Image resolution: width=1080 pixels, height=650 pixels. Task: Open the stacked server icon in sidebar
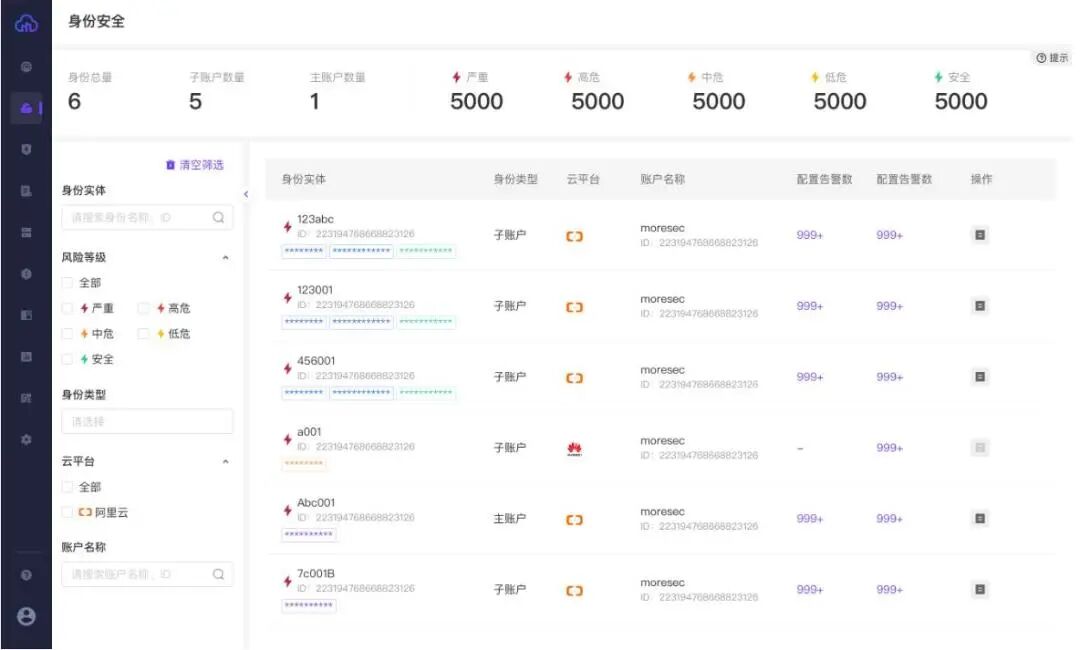pos(26,232)
